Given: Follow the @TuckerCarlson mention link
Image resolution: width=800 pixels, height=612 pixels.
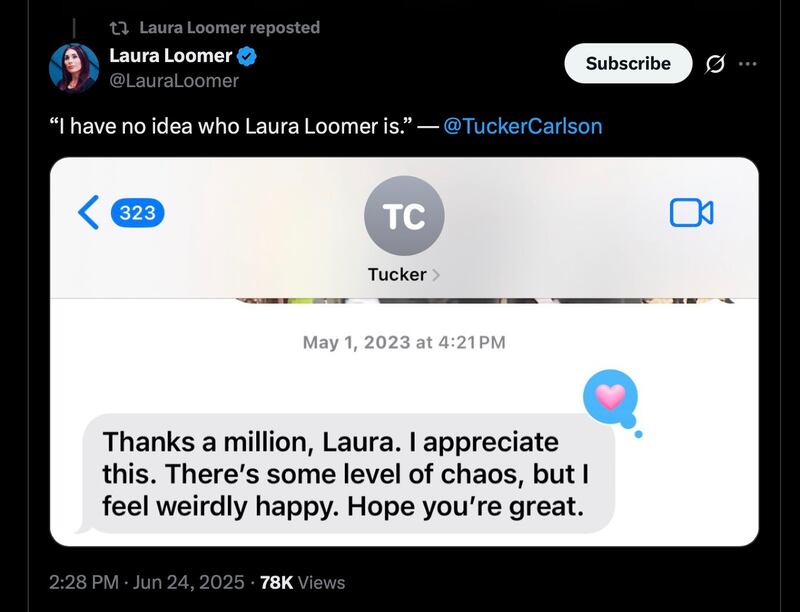Looking at the screenshot, I should (522, 127).
